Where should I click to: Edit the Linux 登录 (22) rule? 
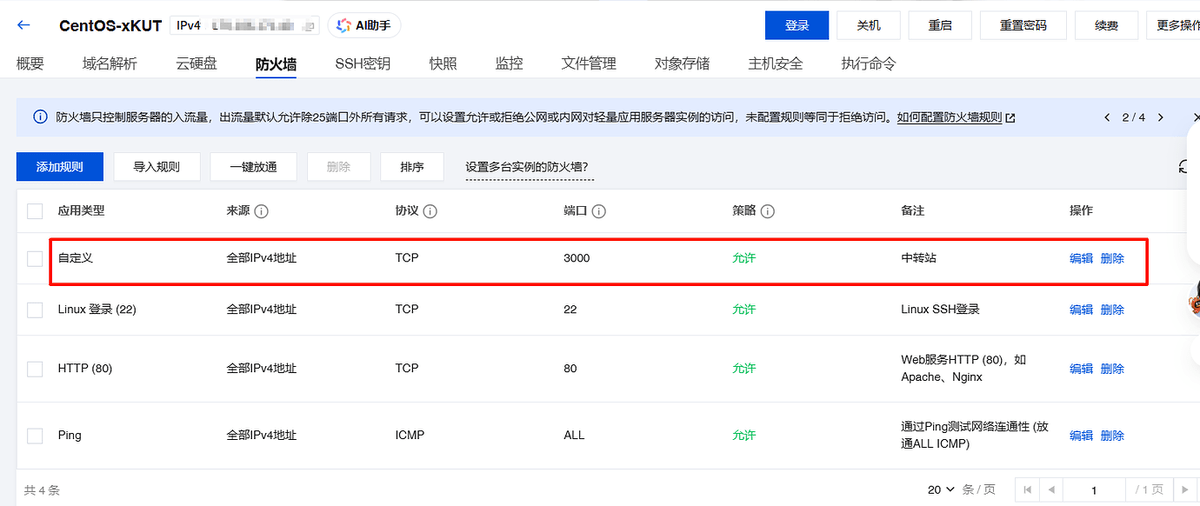click(1081, 309)
